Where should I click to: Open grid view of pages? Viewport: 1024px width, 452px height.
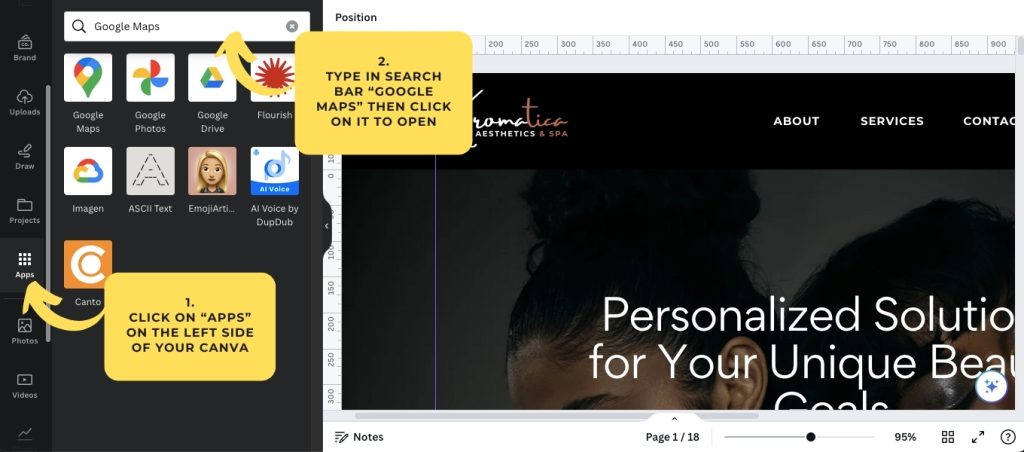948,437
